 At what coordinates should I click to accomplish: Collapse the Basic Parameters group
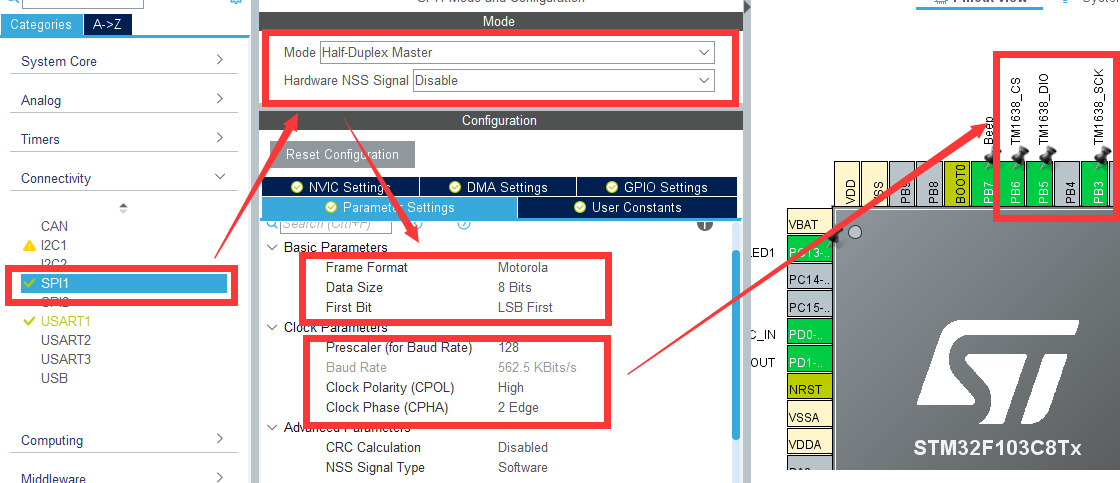272,247
